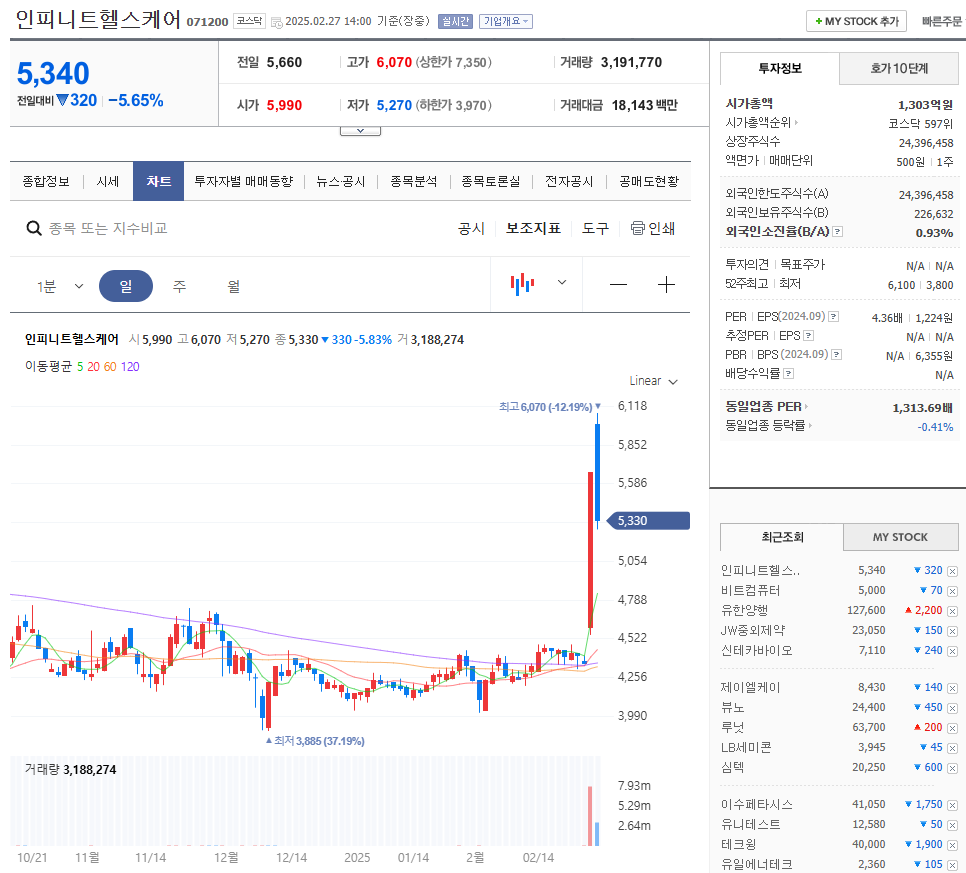Select the candlestick chart type icon

coord(521,284)
